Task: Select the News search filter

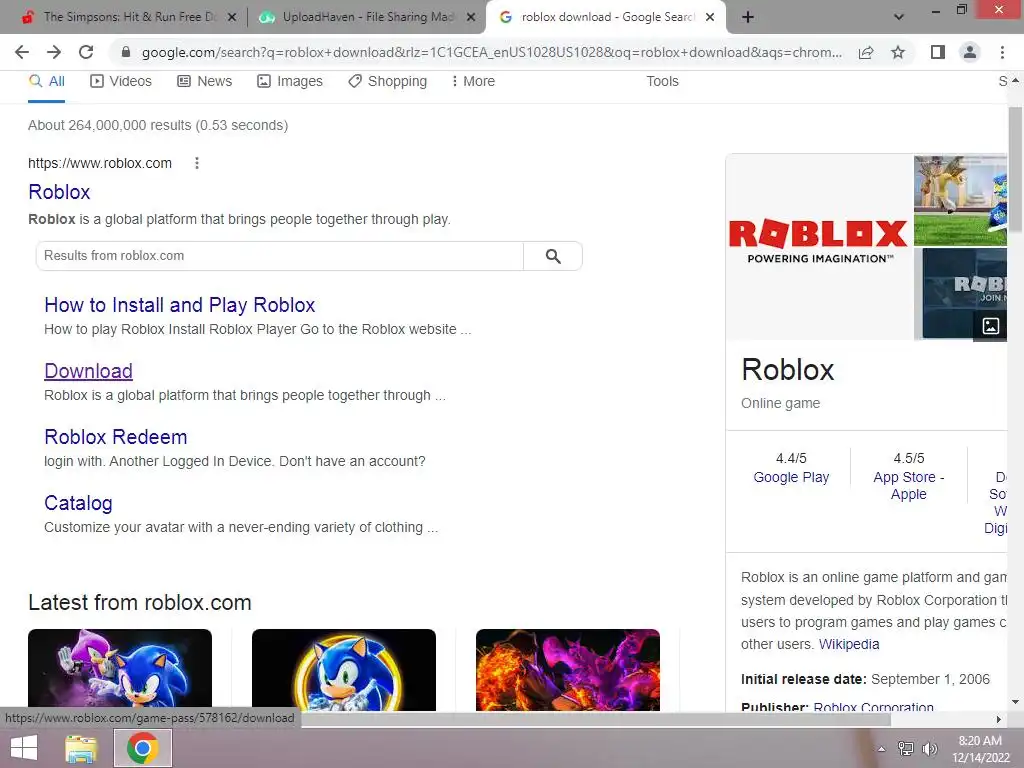Action: [204, 82]
